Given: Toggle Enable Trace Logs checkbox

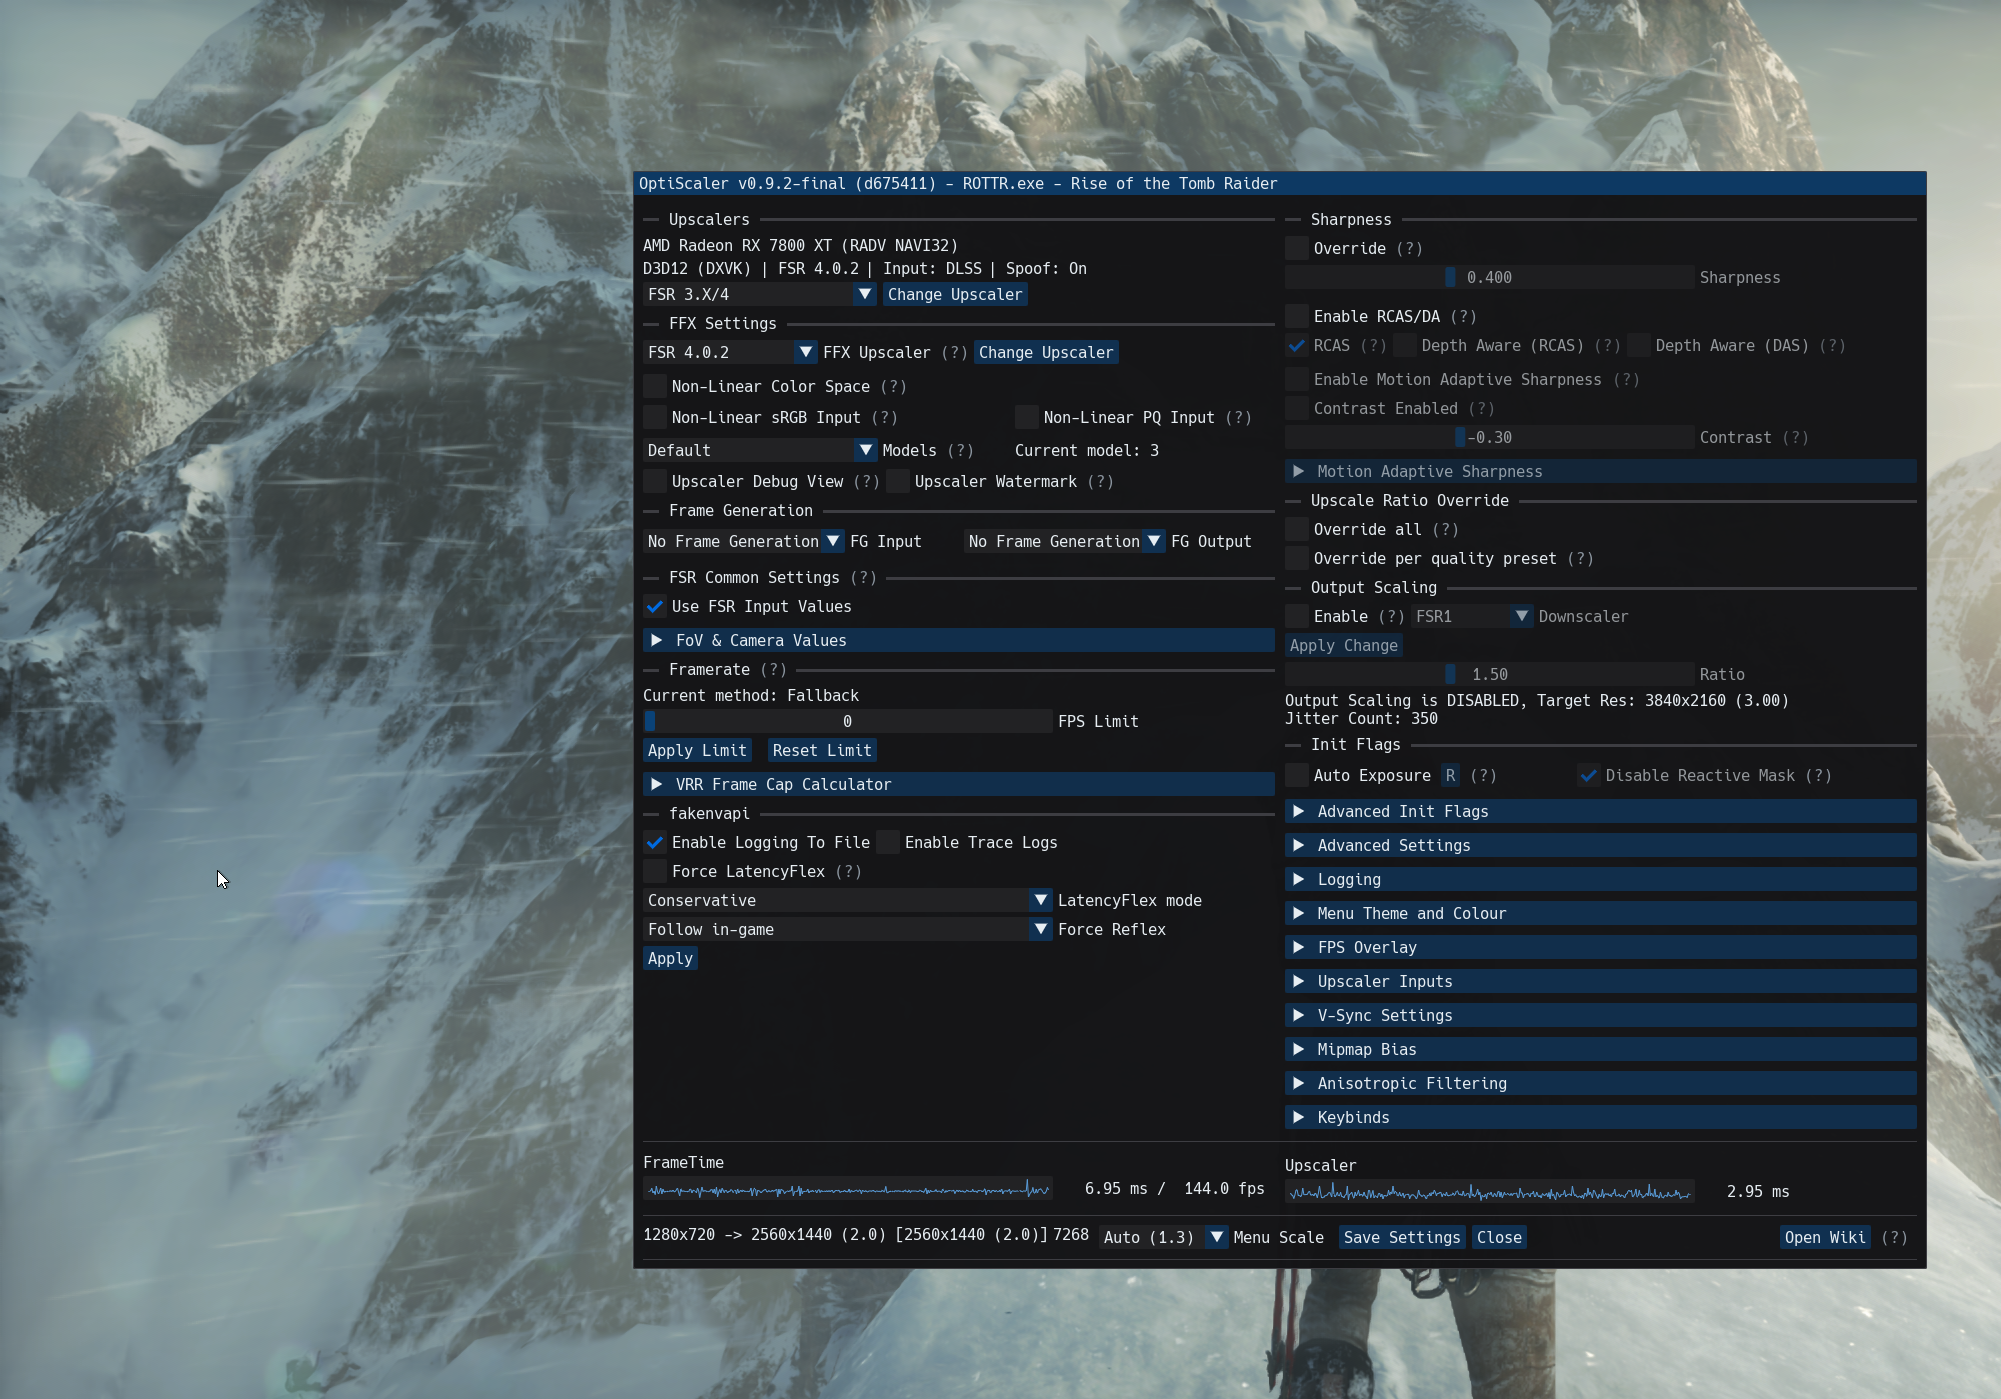Looking at the screenshot, I should tap(888, 842).
